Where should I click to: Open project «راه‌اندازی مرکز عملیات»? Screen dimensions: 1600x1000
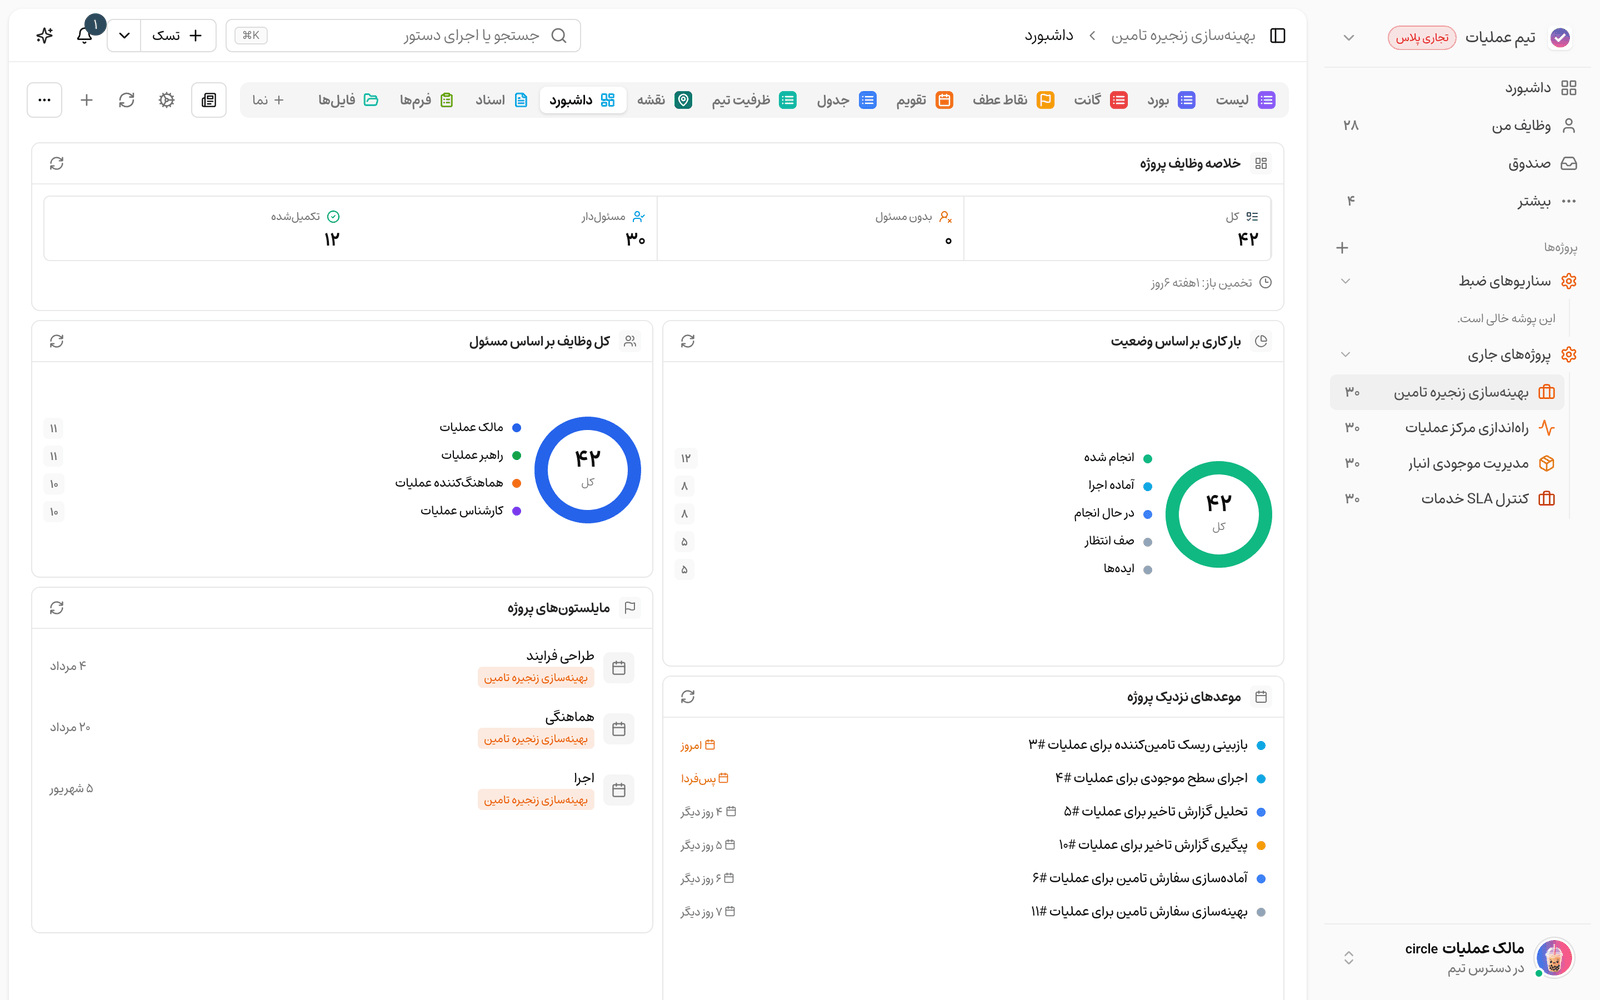1447,428
